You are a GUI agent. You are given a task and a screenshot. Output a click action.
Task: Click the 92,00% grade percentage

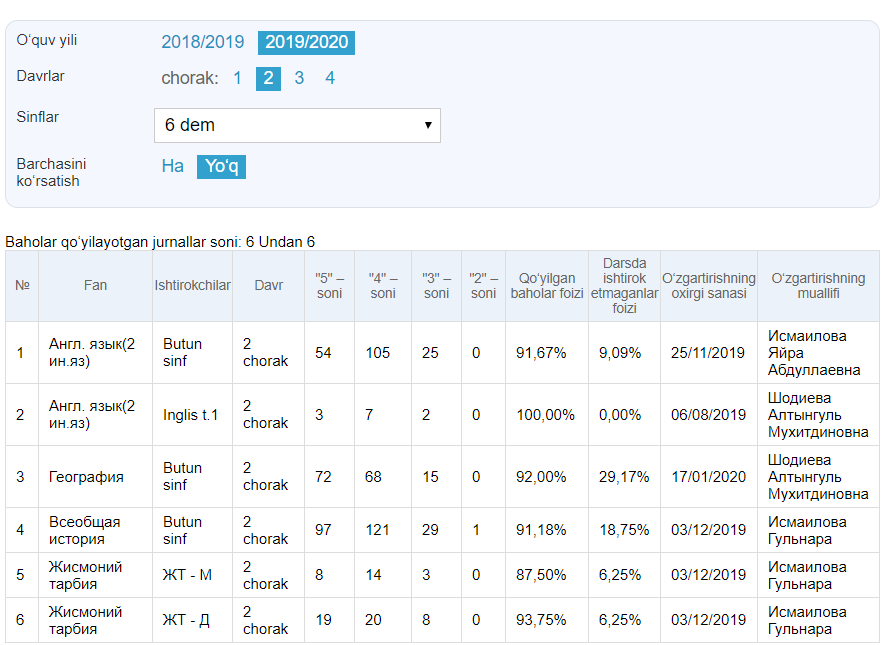(541, 477)
